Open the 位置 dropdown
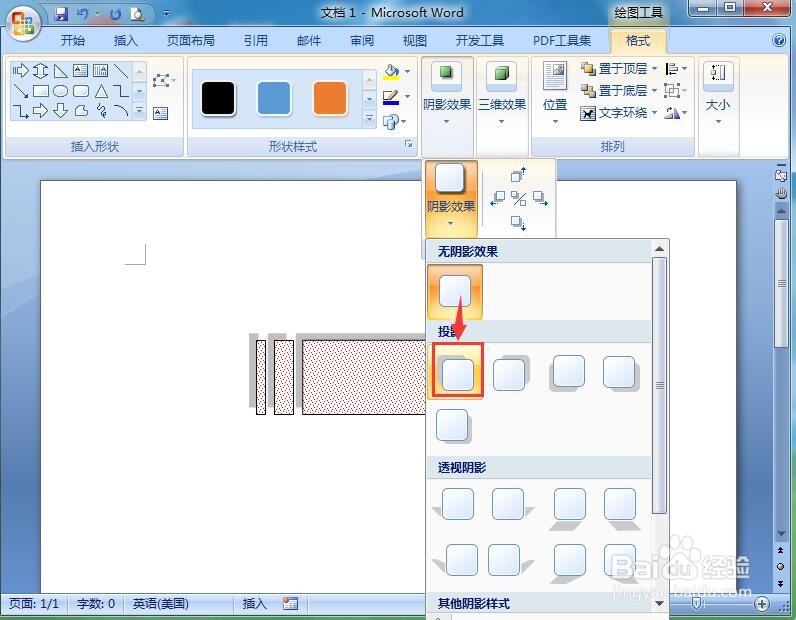796x620 pixels. [x=555, y=93]
